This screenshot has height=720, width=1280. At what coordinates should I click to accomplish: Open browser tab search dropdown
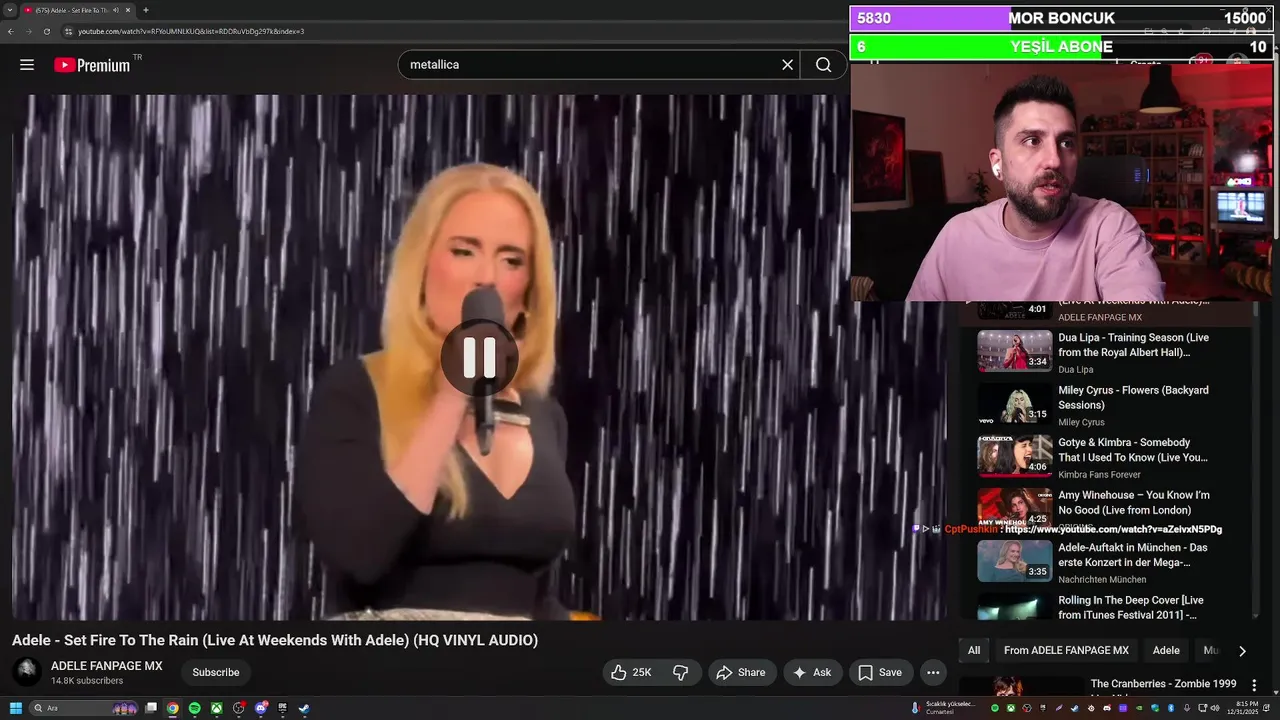pos(9,10)
